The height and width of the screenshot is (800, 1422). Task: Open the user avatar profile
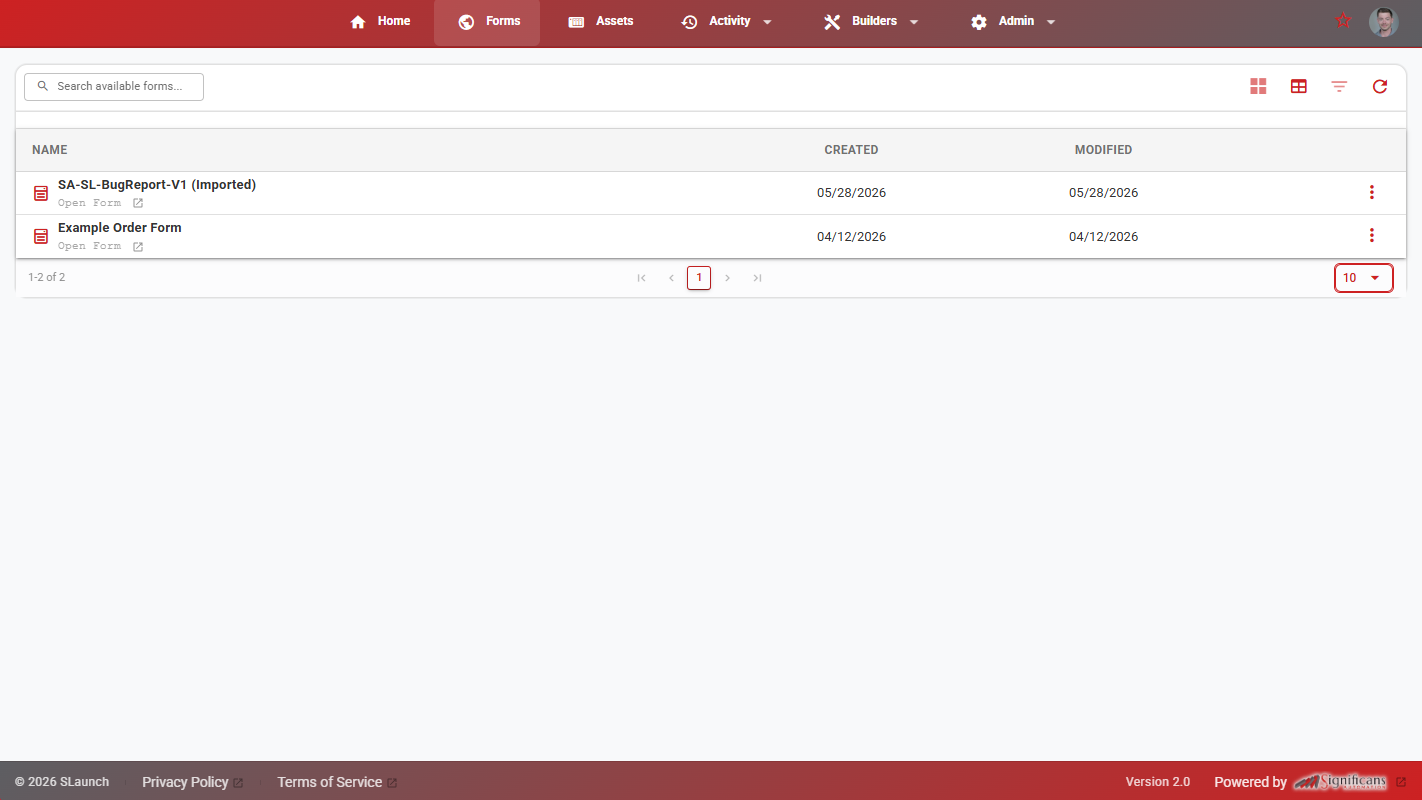[1384, 22]
